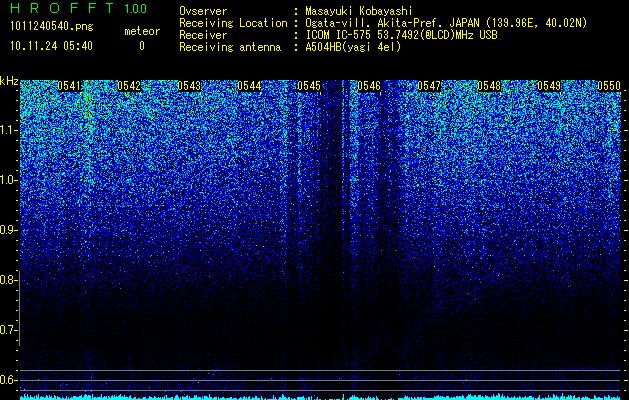Viewport: 629px width, 400px height.
Task: Click antenna value A504HB(yagi 4el)
Action: [x=353, y=47]
